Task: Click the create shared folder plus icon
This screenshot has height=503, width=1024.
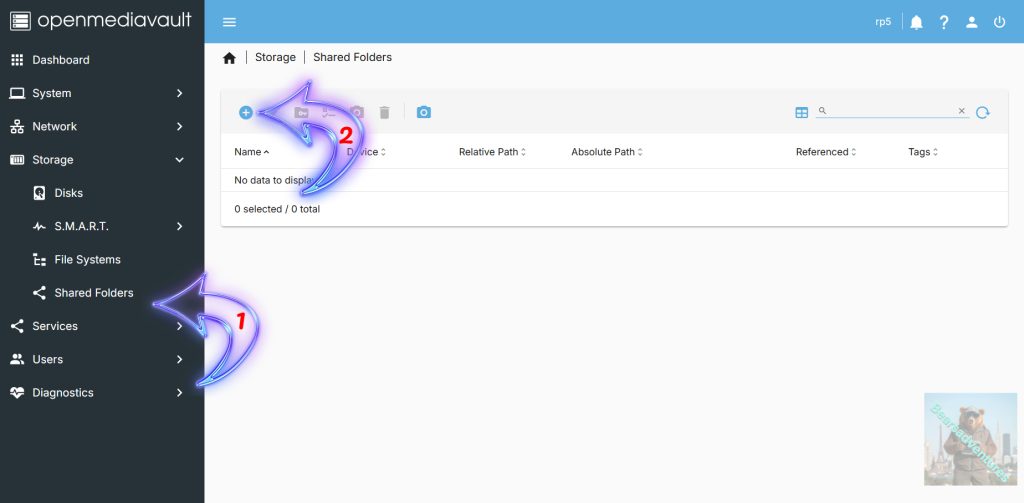Action: (x=246, y=113)
